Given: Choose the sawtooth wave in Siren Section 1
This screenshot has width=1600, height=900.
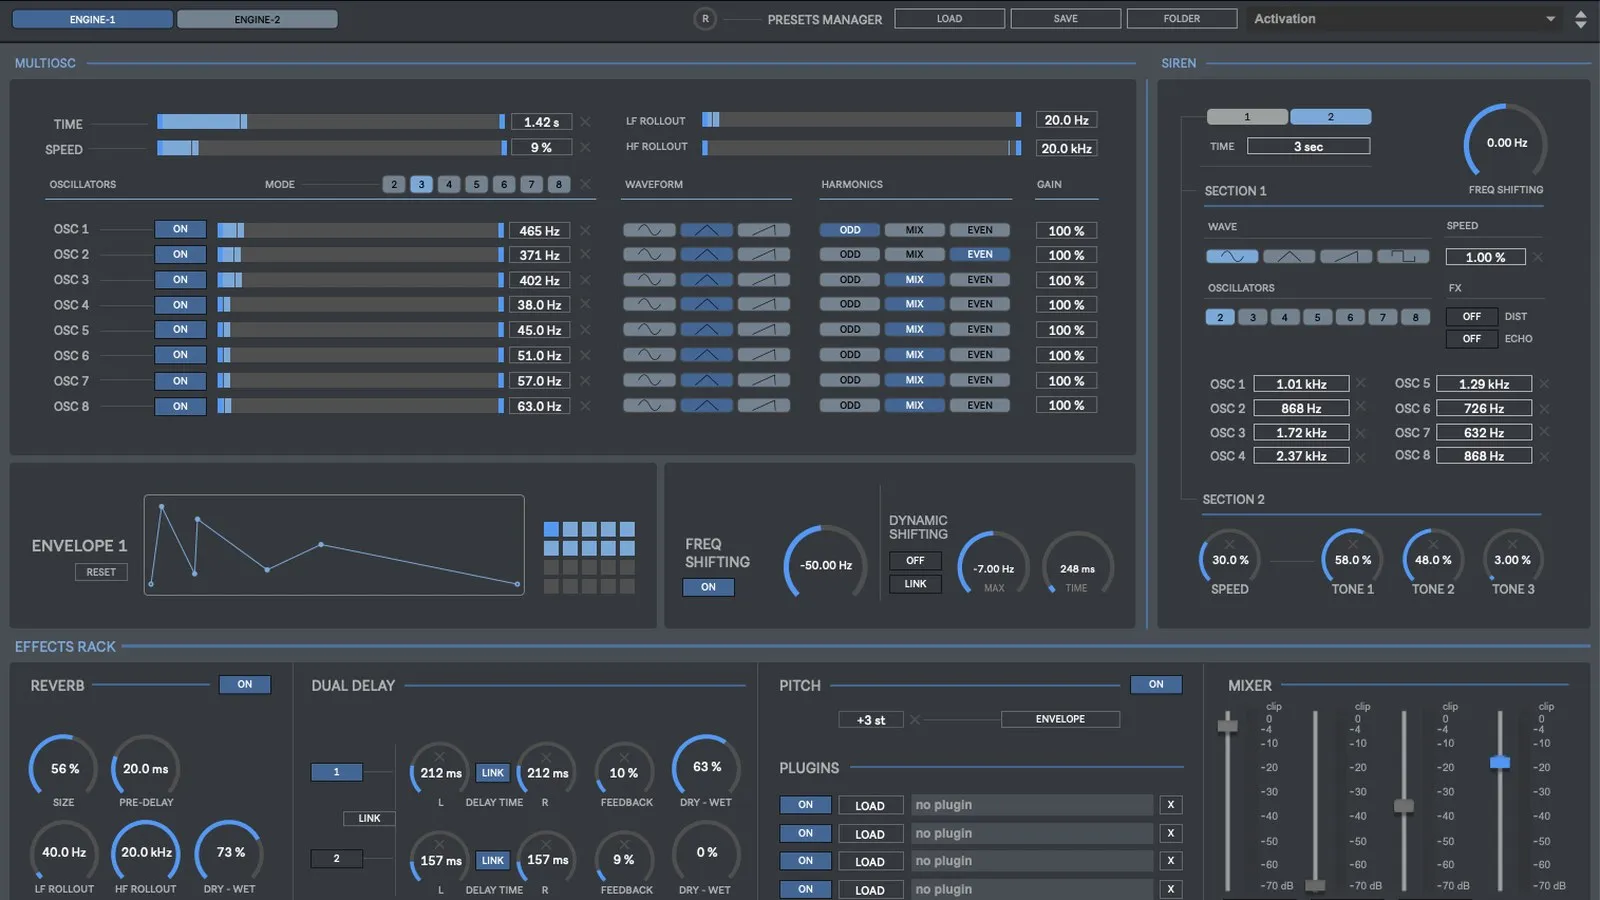Looking at the screenshot, I should coord(1346,257).
